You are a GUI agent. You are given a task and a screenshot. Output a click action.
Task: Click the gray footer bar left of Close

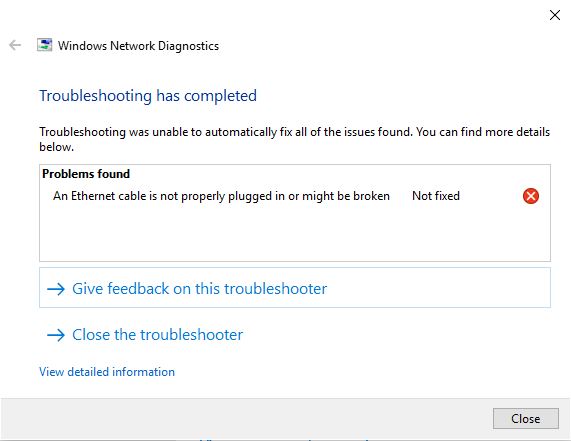(x=247, y=418)
